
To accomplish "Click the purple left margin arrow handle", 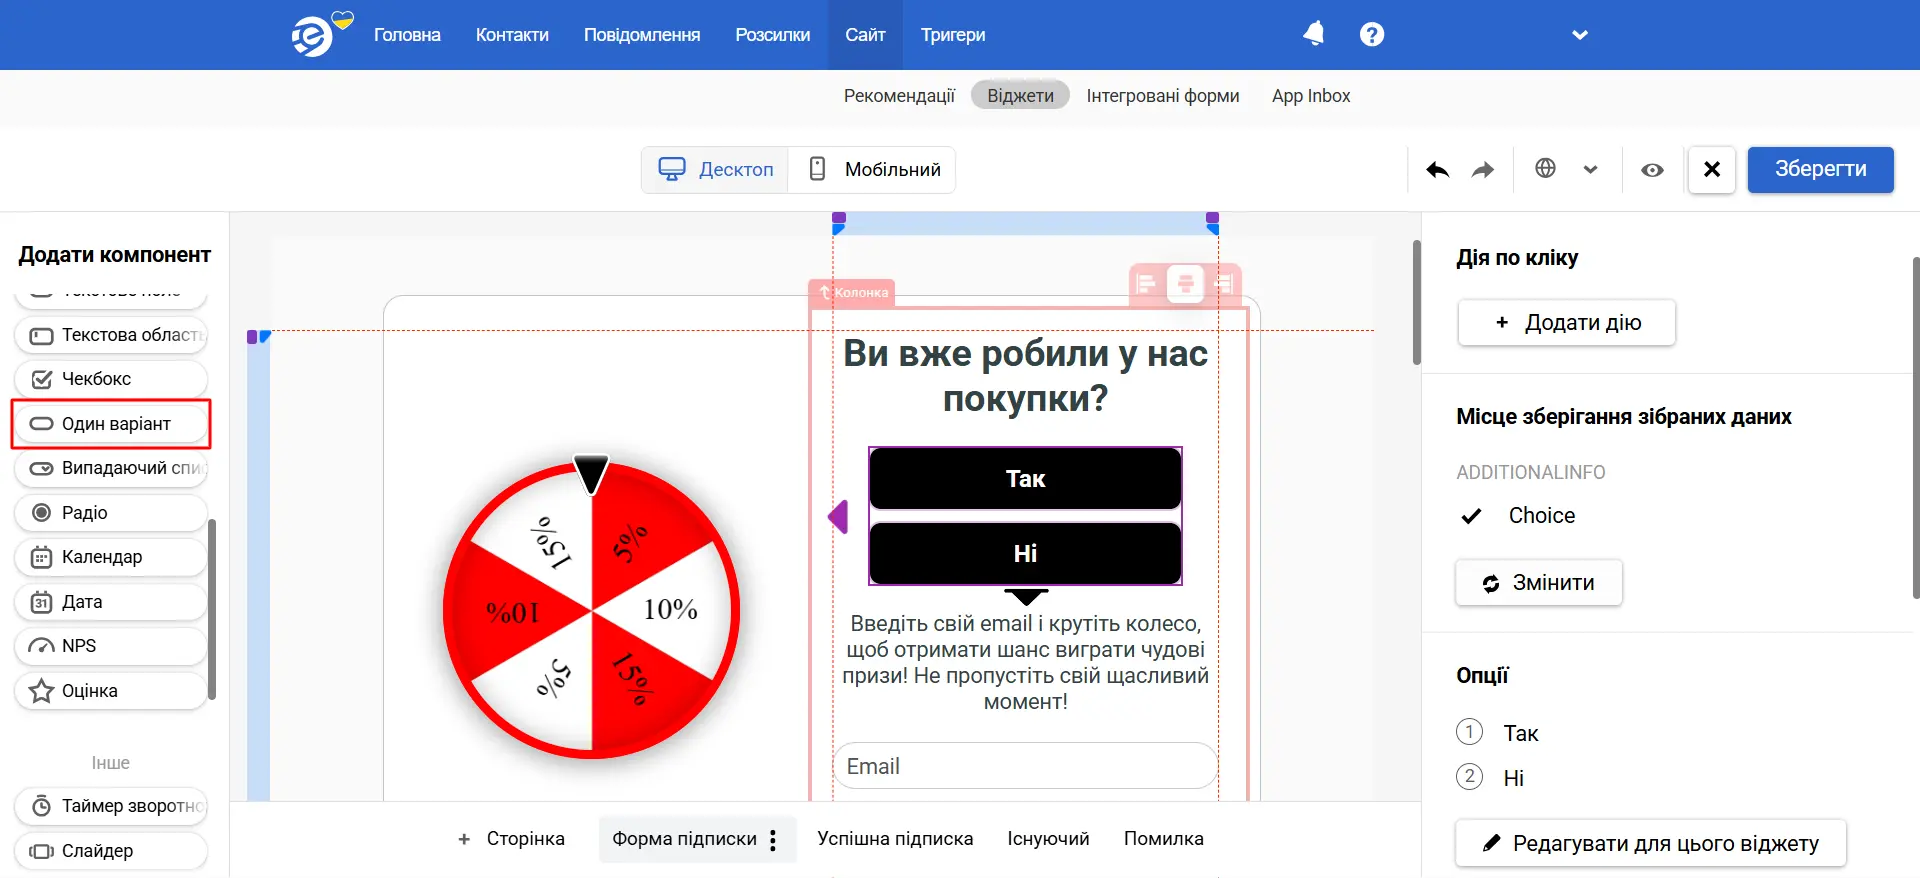I will [x=838, y=517].
